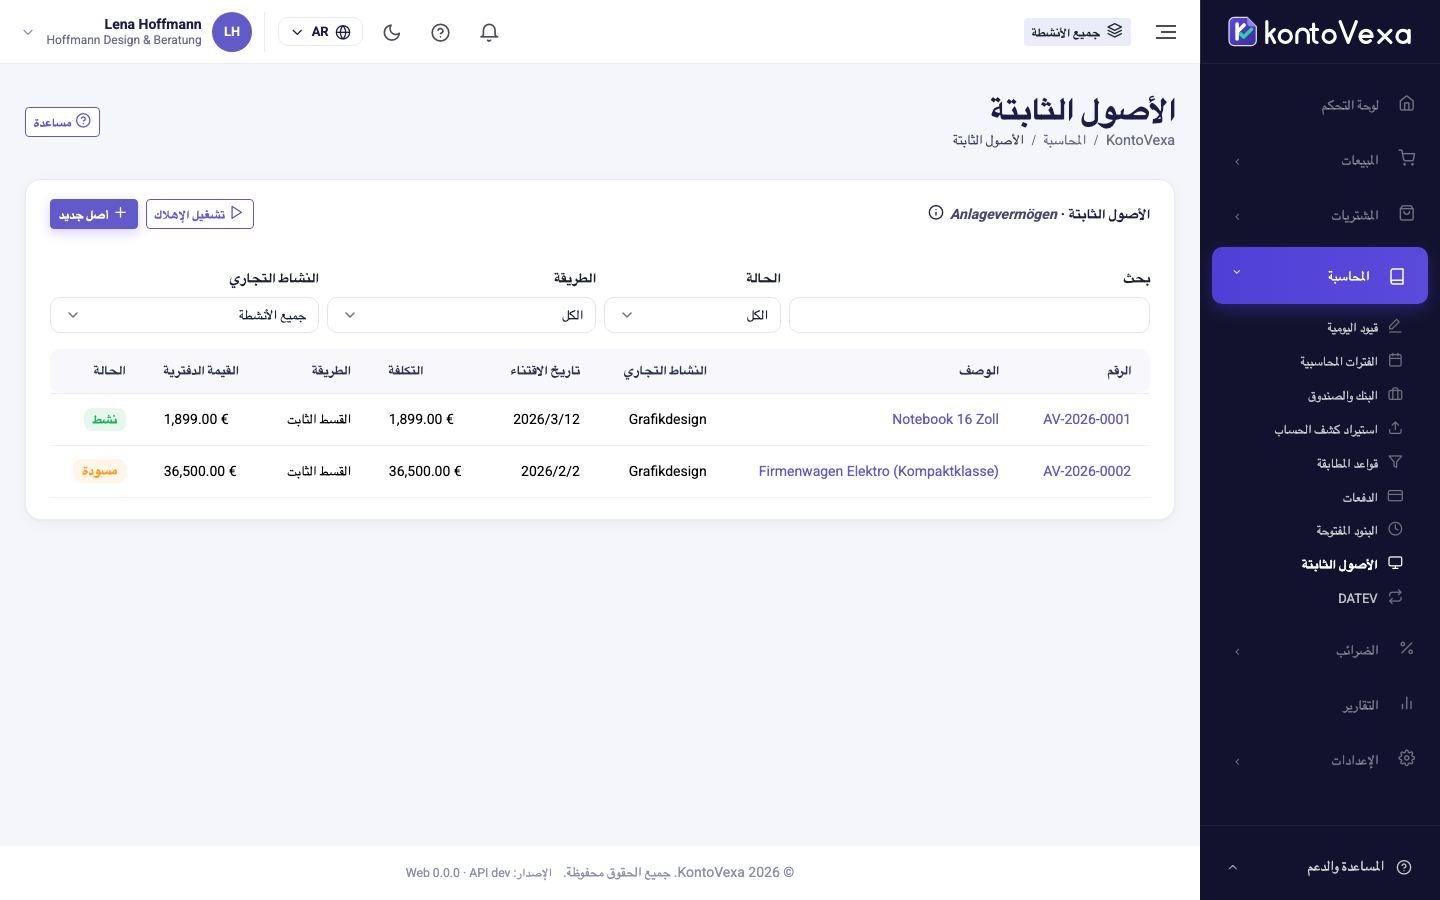The width and height of the screenshot is (1440, 900).
Task: Toggle dark mode moon icon
Action: click(x=392, y=32)
